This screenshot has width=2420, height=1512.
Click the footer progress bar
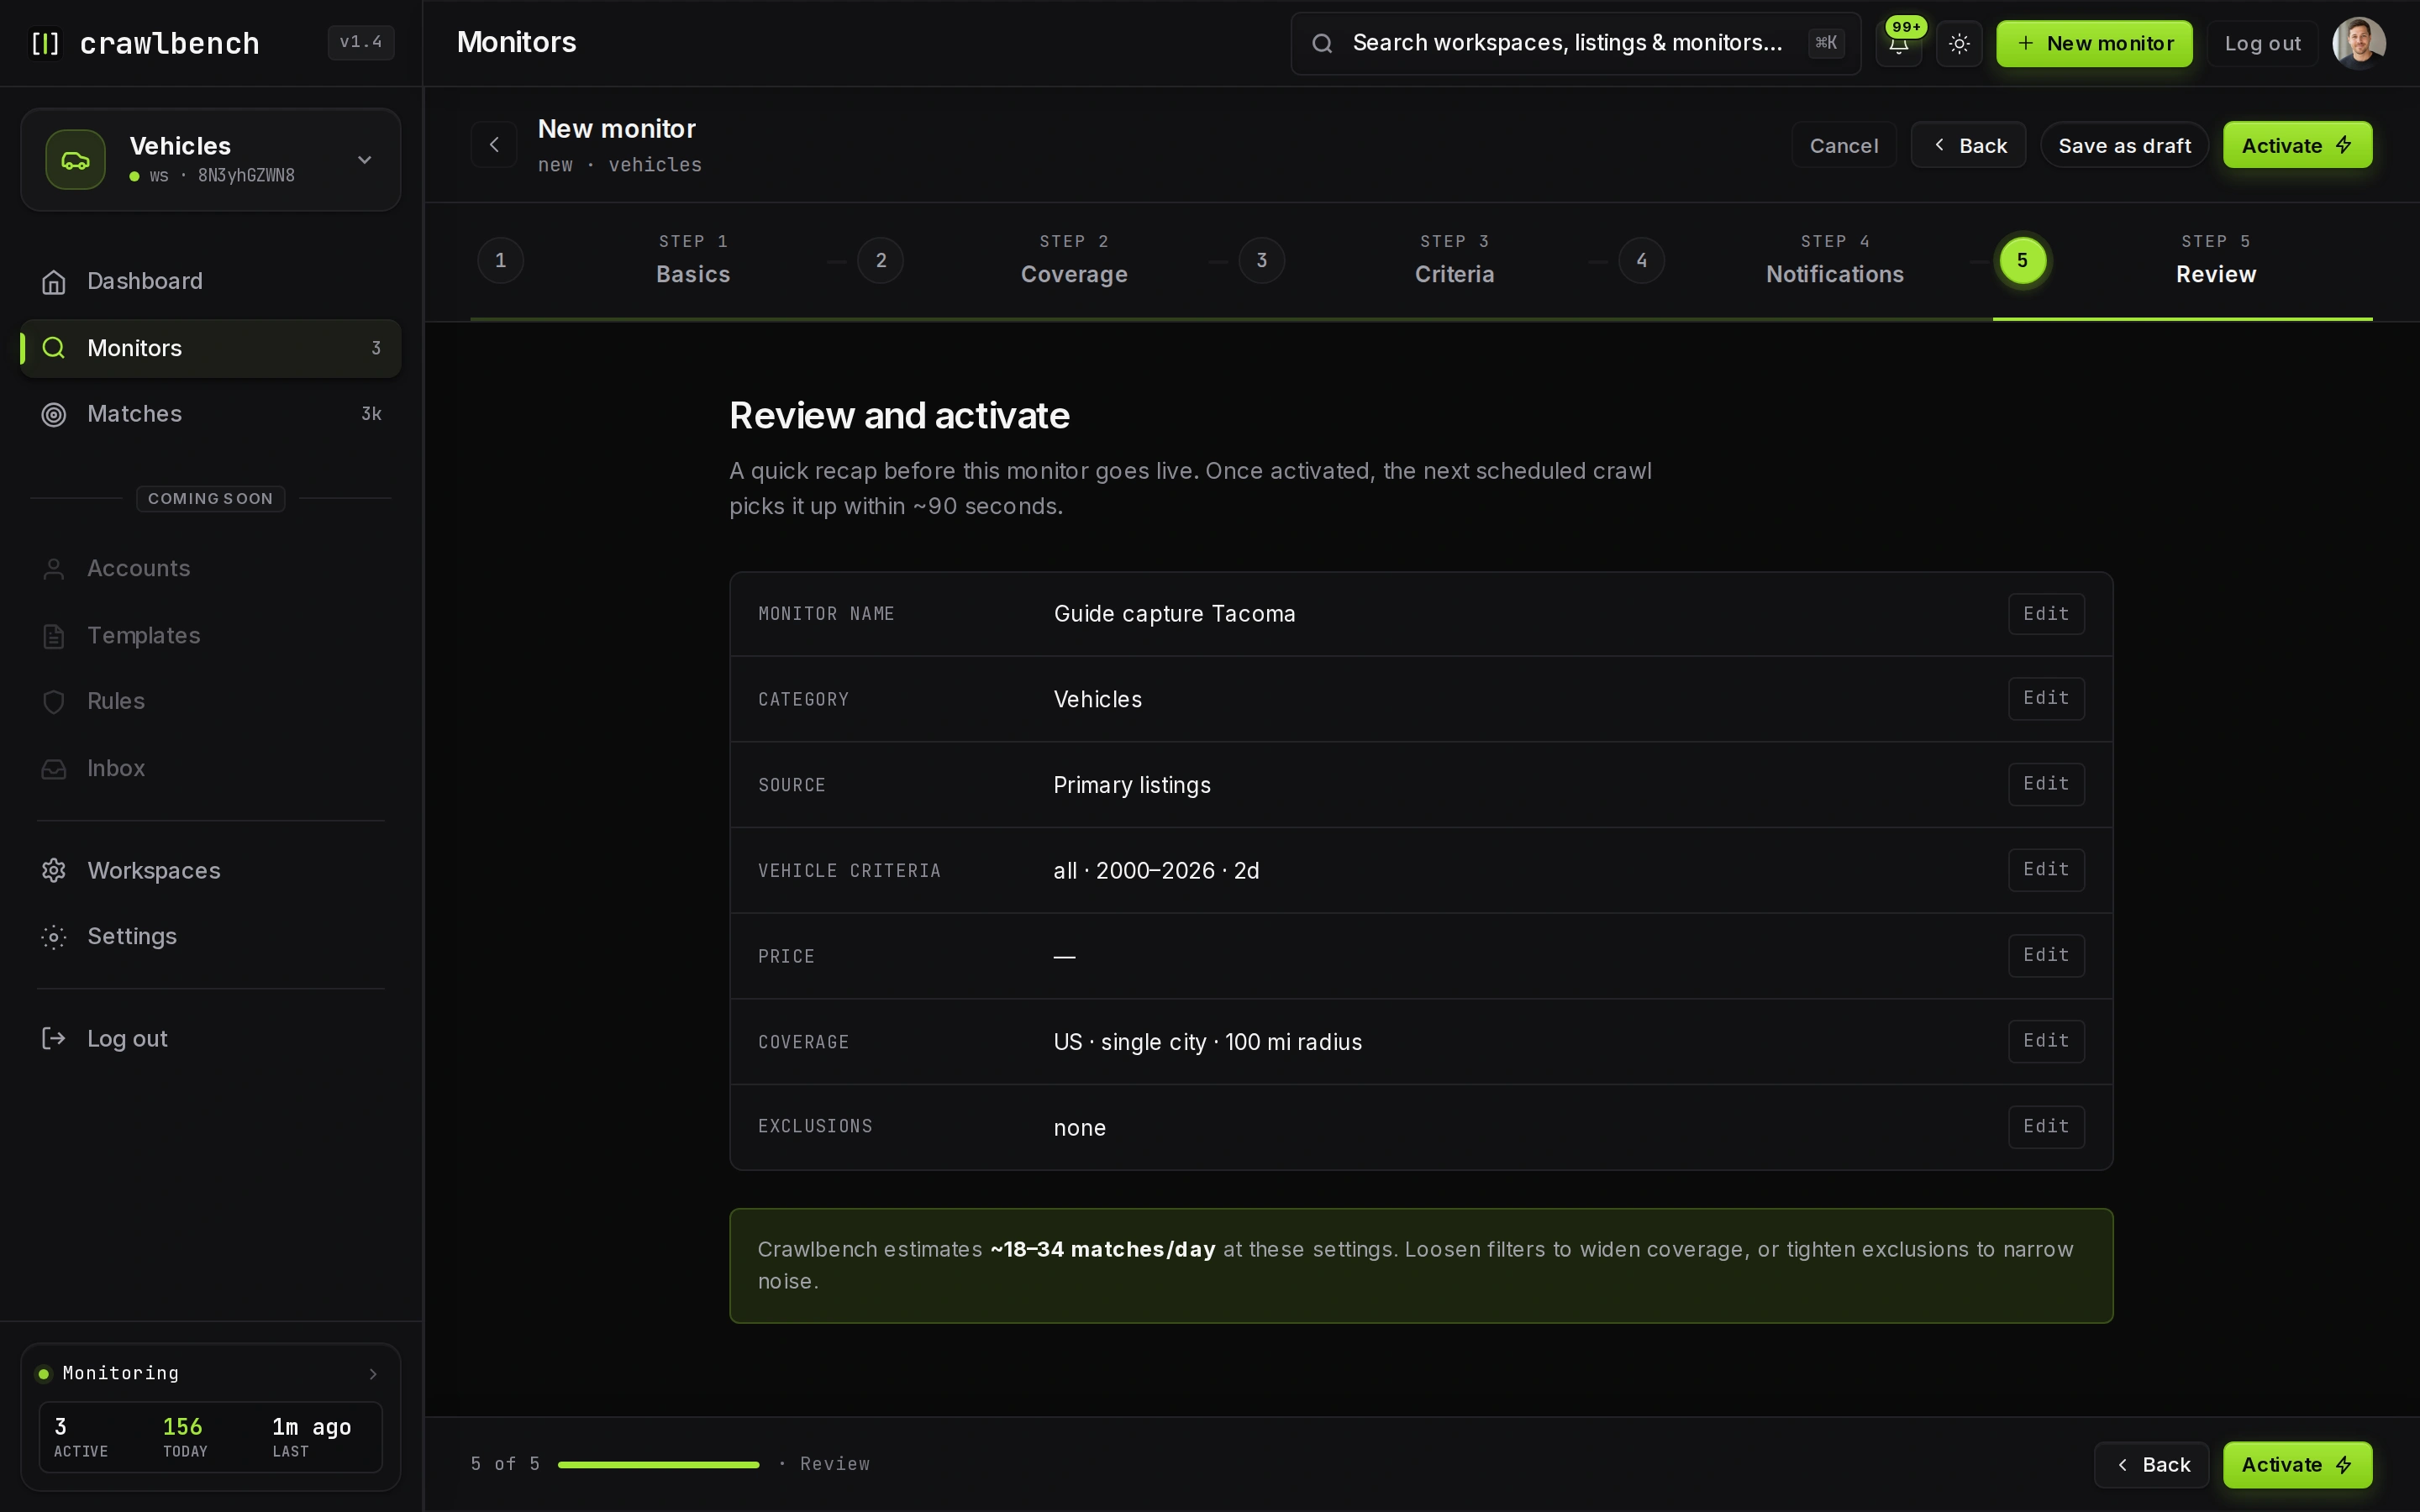(x=658, y=1465)
